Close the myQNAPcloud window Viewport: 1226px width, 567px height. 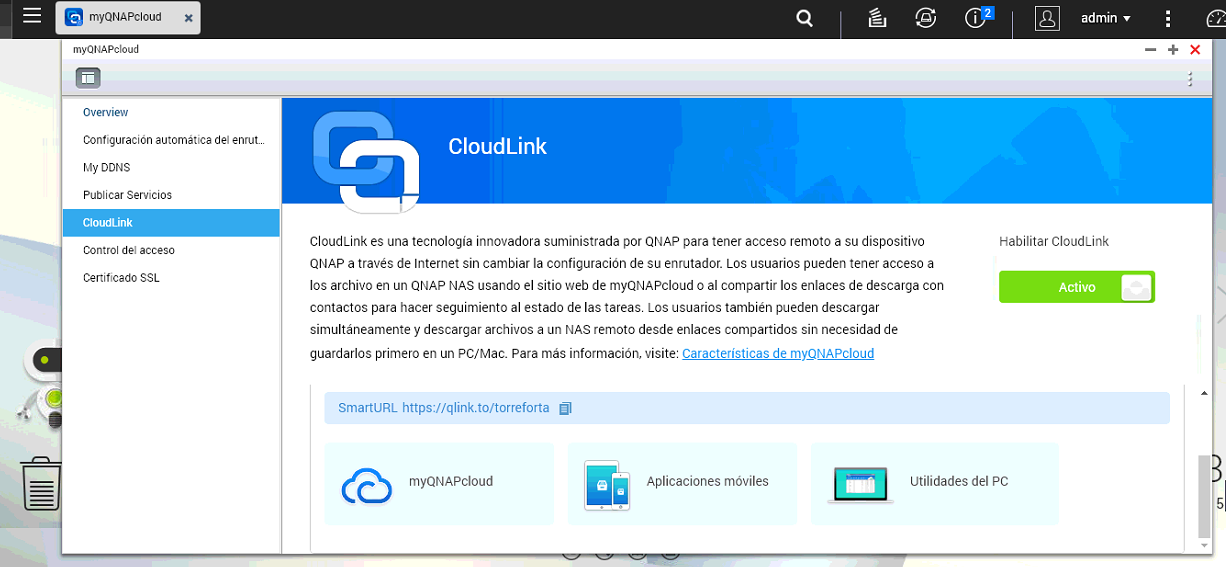[x=1195, y=49]
